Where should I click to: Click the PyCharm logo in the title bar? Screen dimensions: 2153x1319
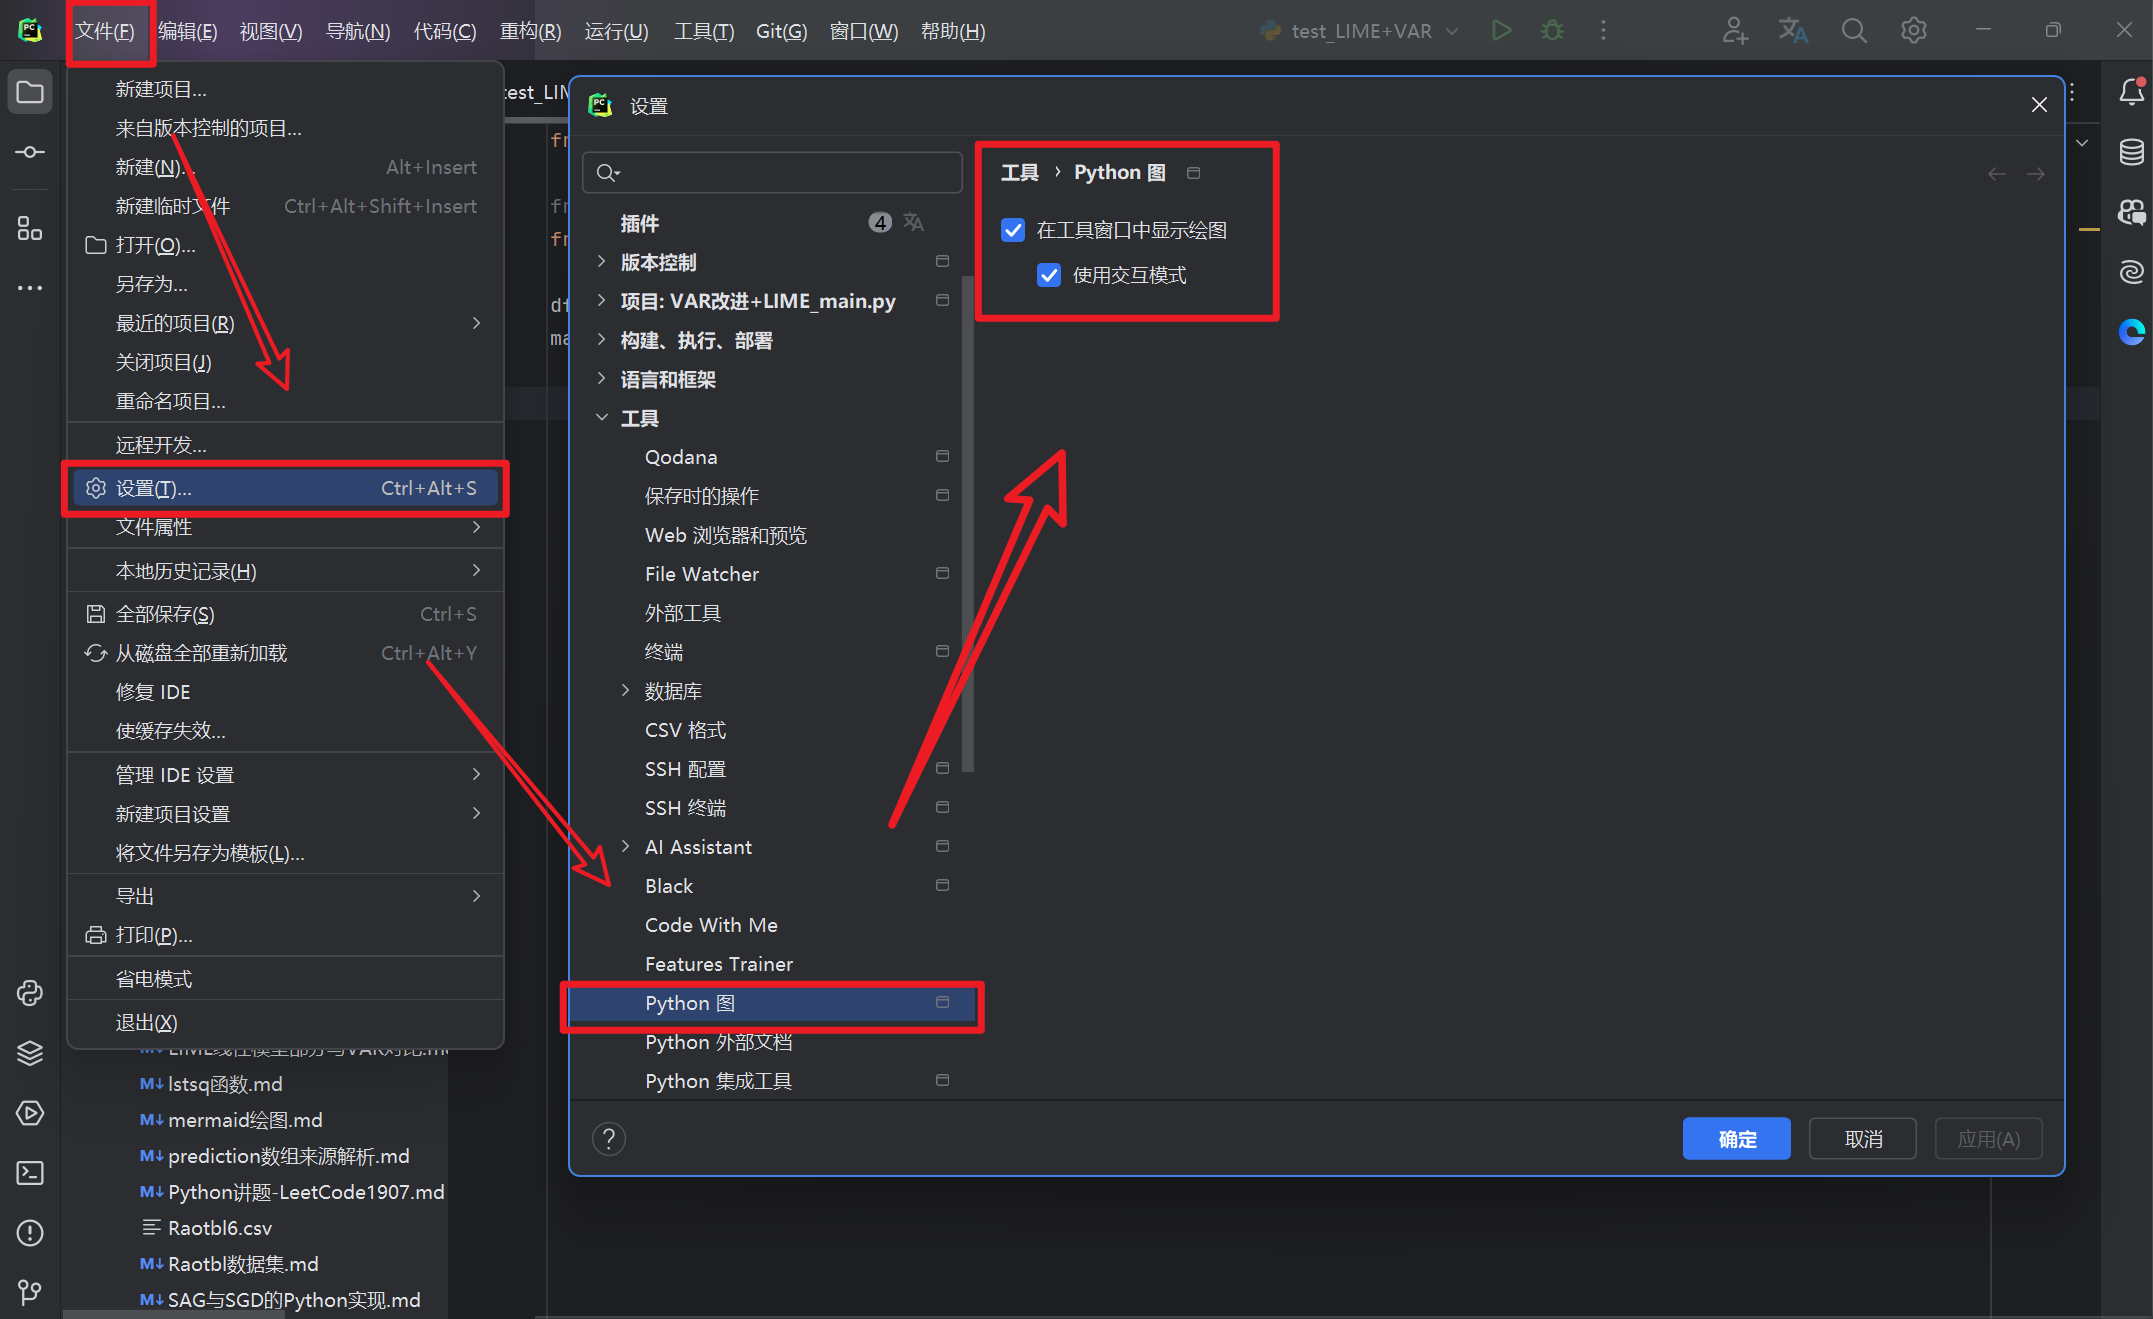(x=31, y=30)
